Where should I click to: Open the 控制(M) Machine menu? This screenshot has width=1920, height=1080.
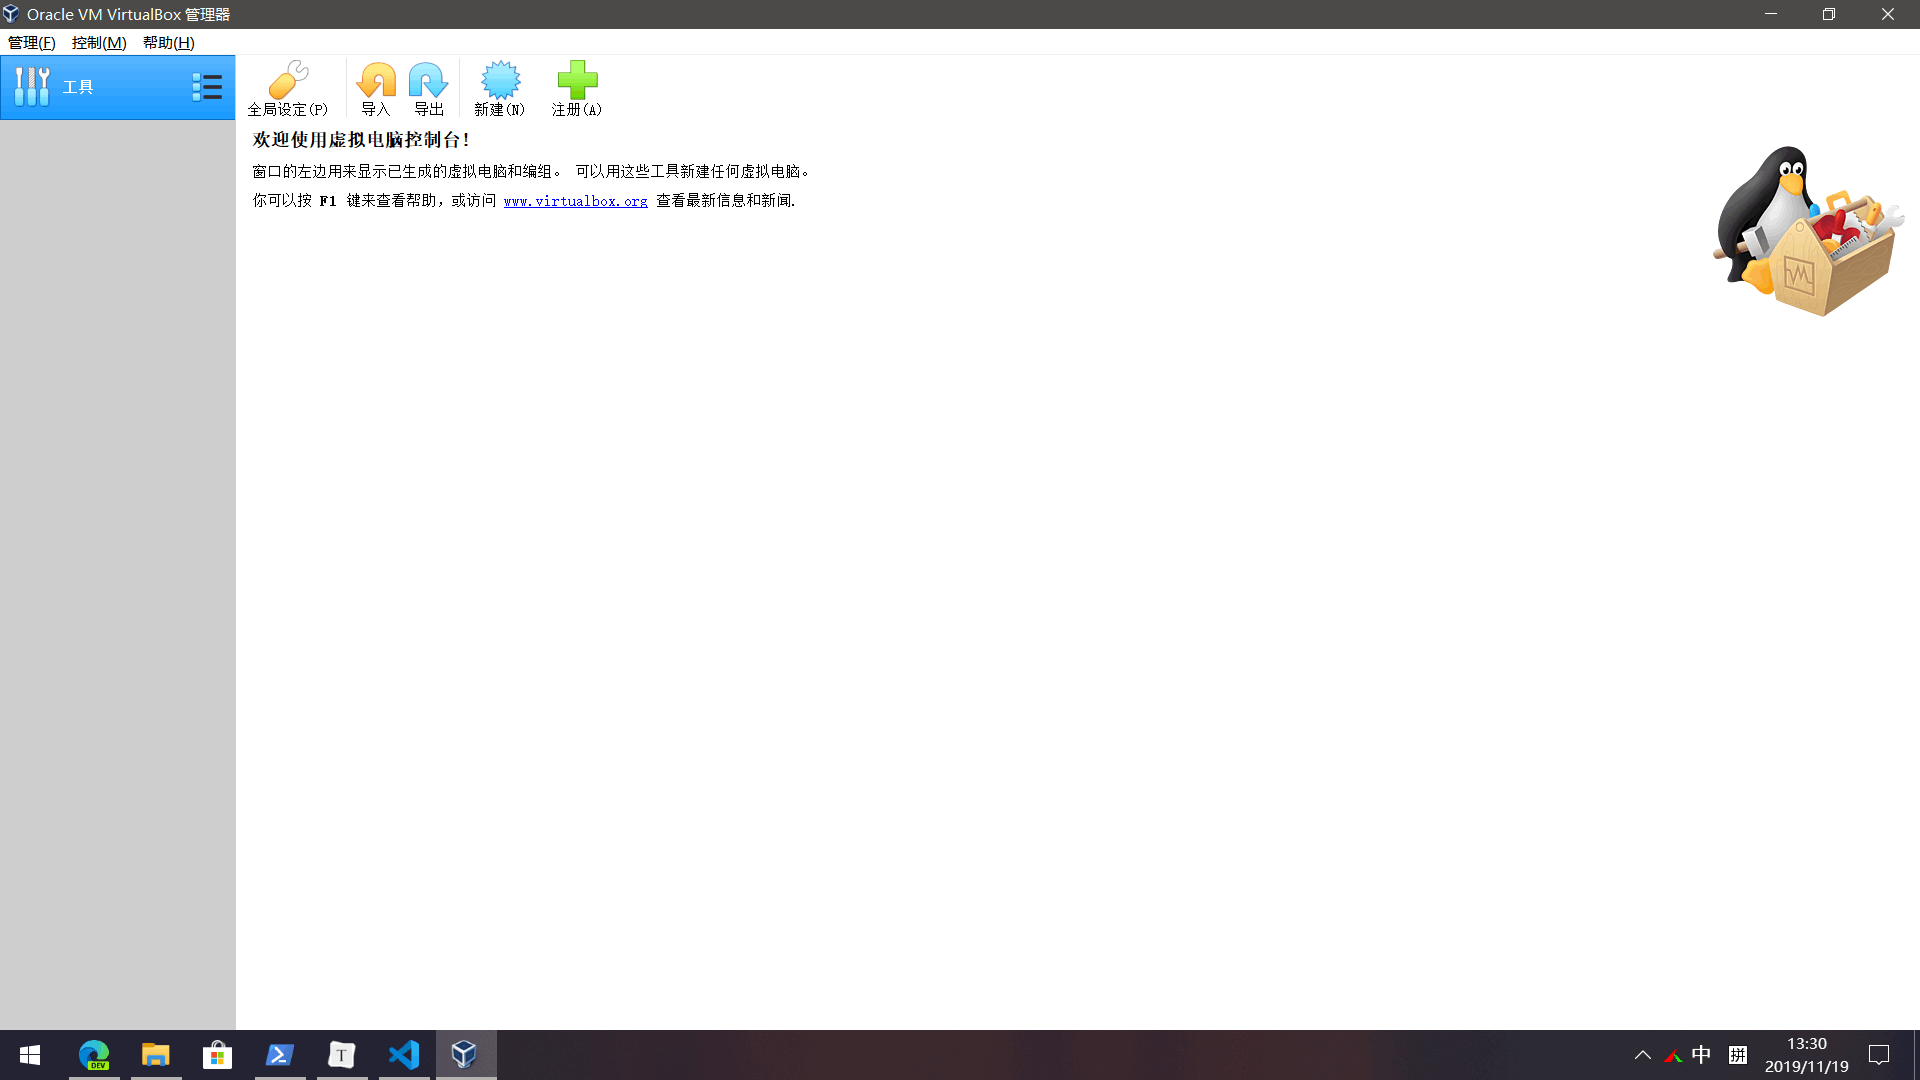click(x=99, y=42)
